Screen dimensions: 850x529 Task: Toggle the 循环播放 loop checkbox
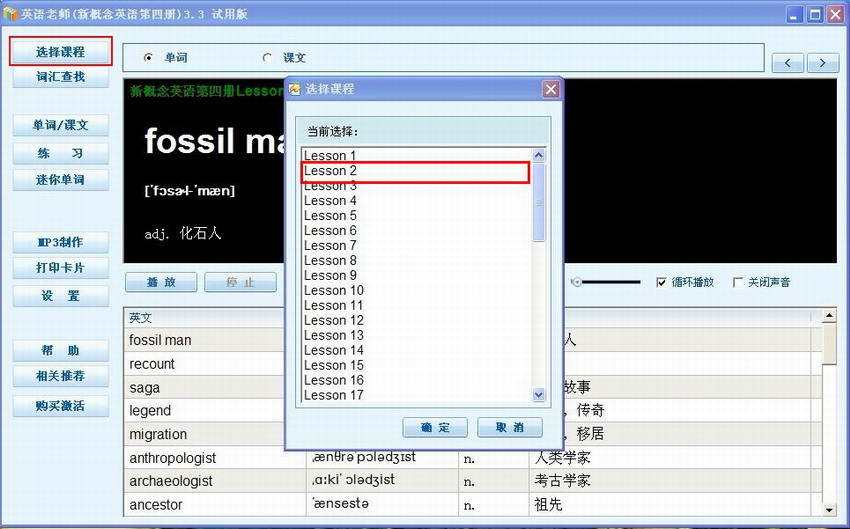click(661, 282)
